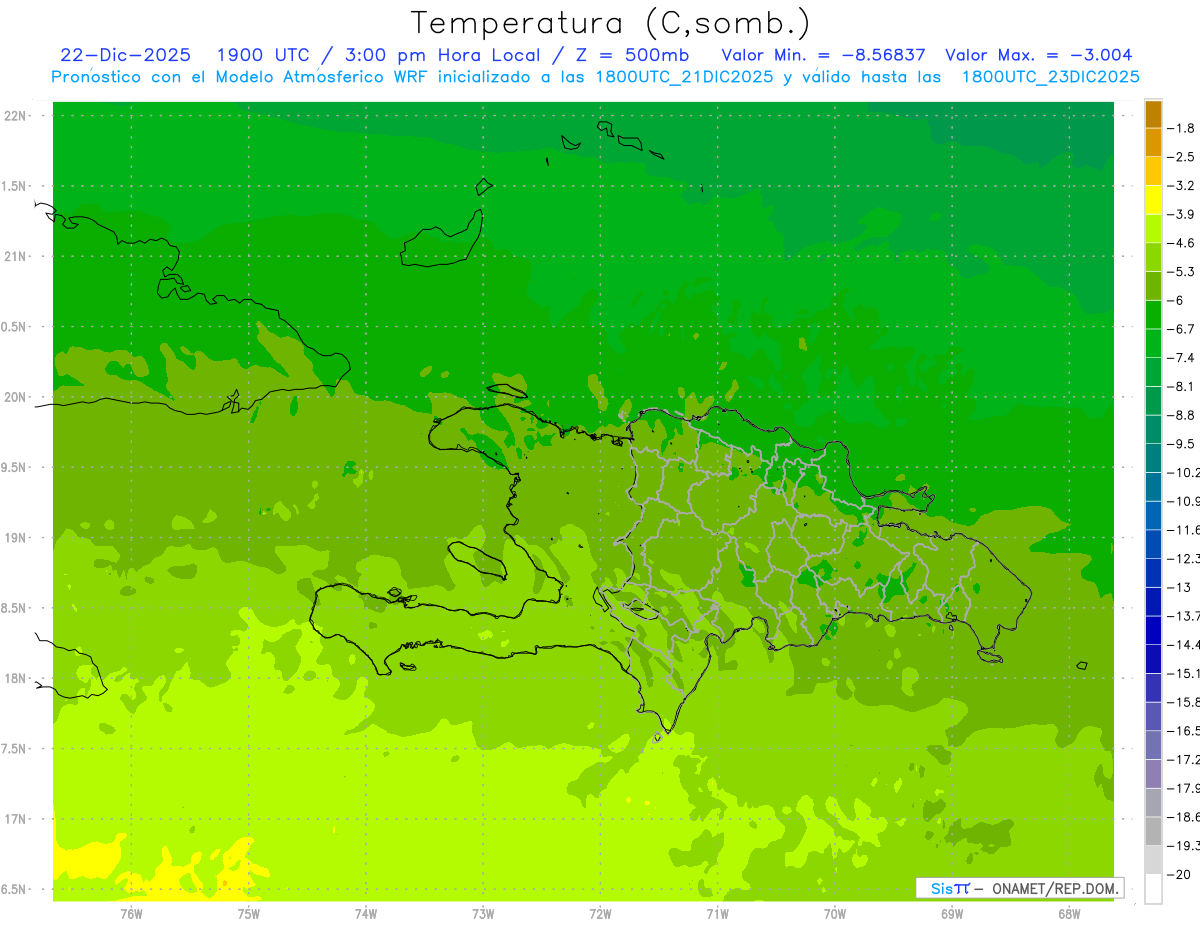Viewport: 1200px width, 927px height.
Task: Click the '-5.3' colorbar value
Action: [x=1181, y=272]
